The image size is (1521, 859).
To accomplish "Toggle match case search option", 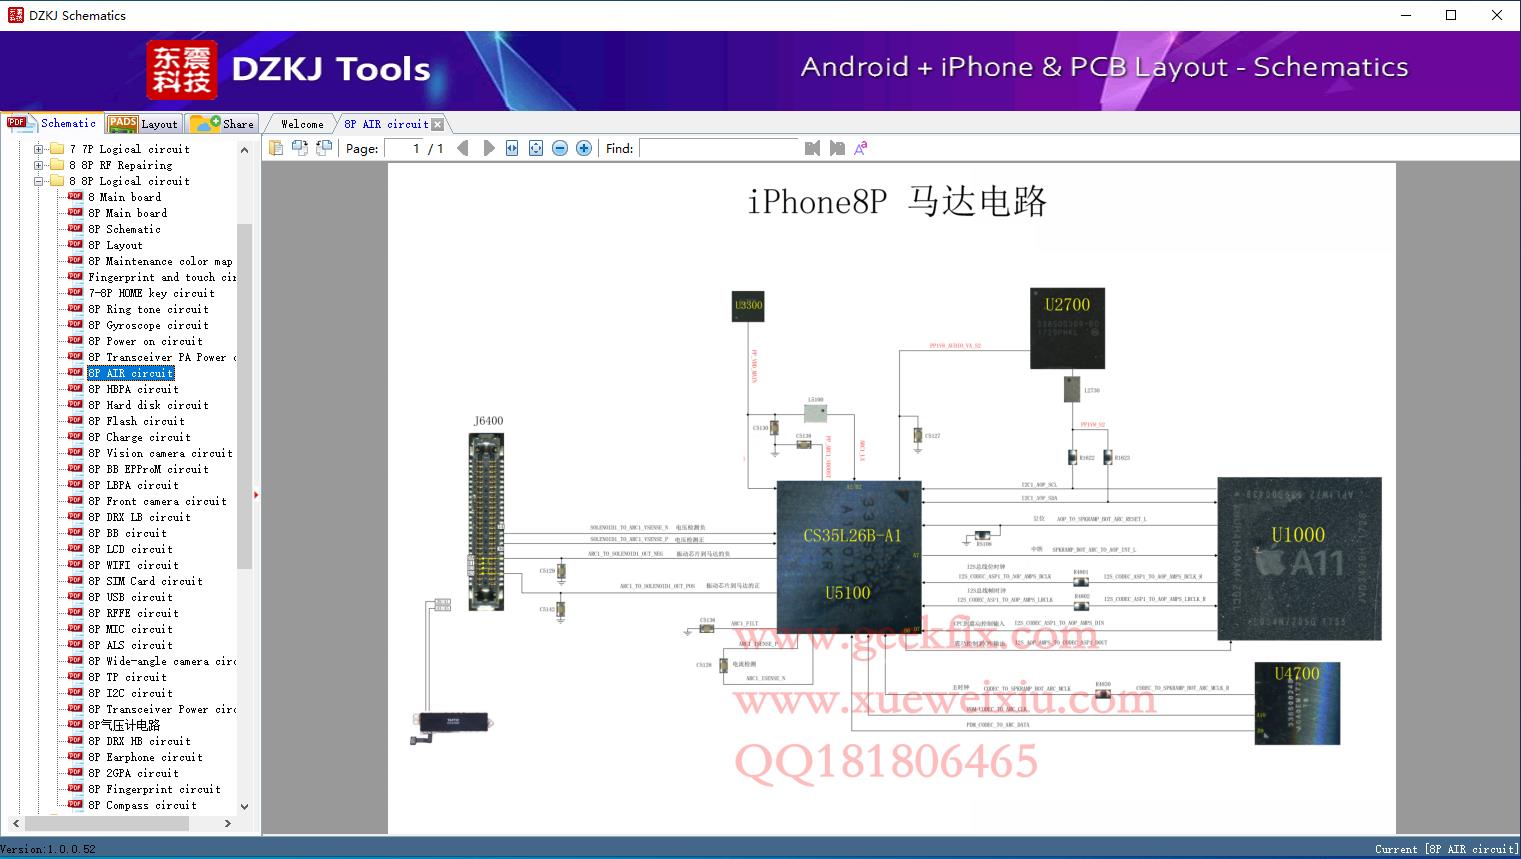I will coord(860,148).
